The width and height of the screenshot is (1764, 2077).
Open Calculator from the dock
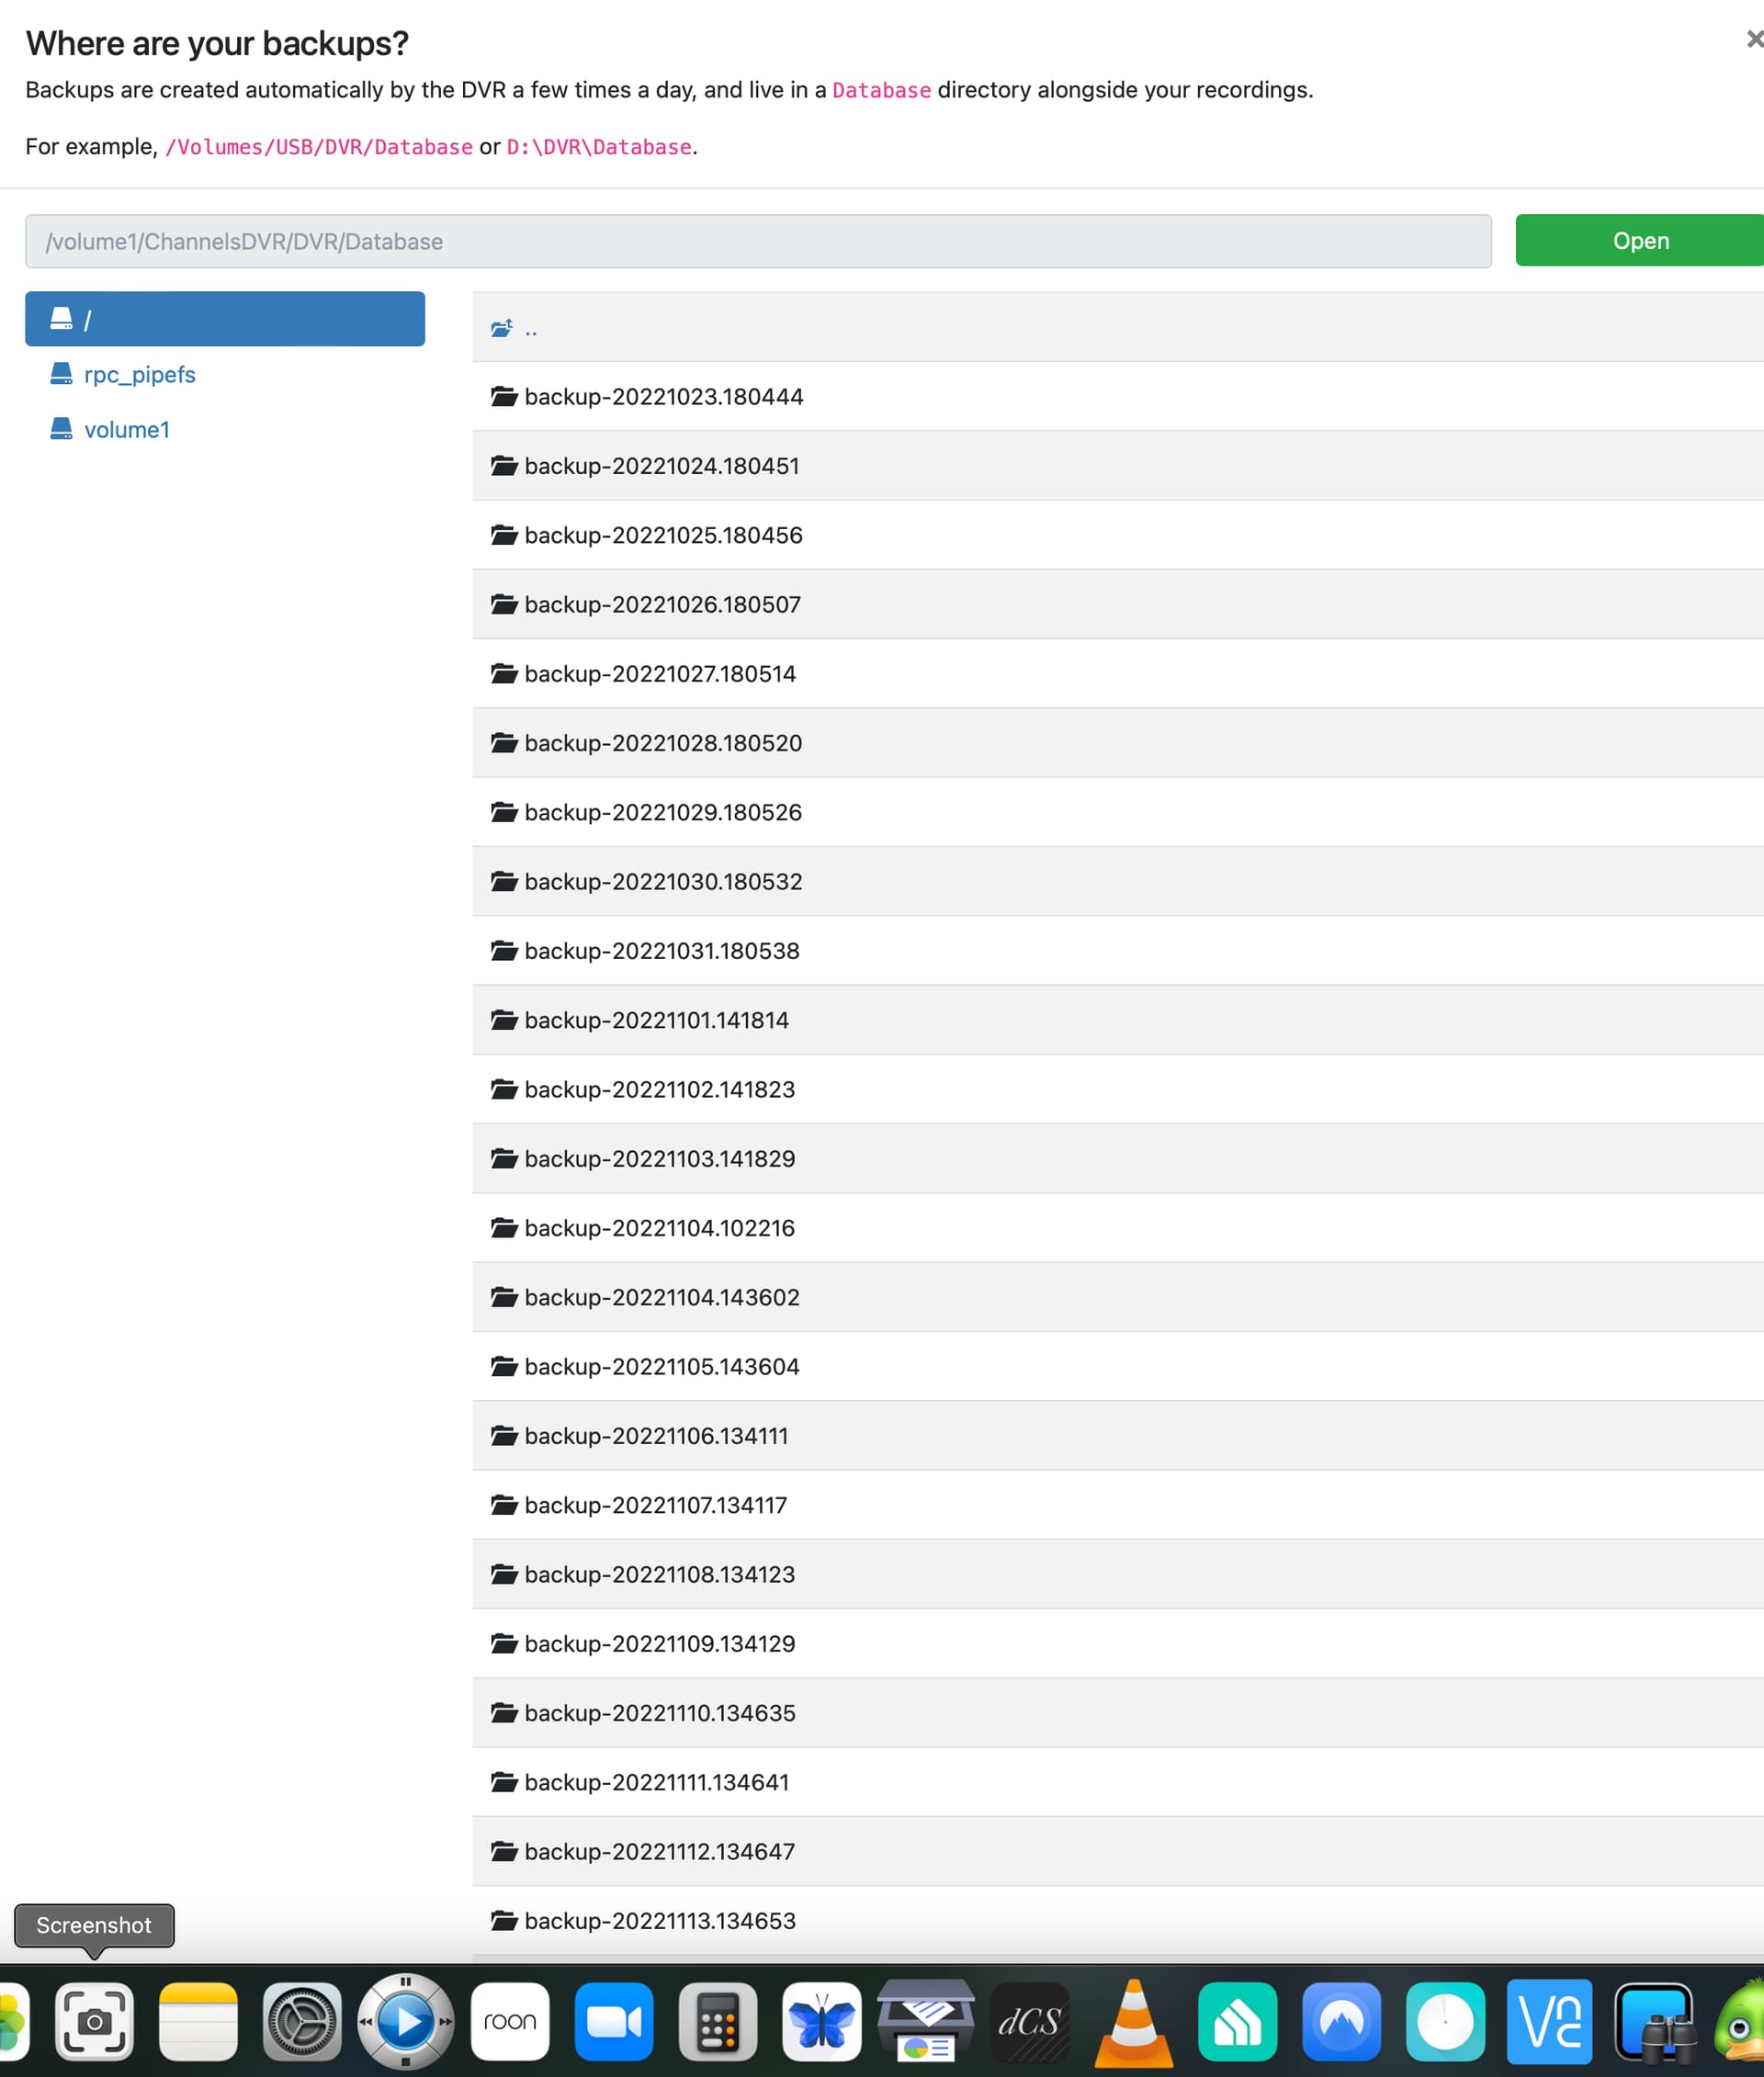pyautogui.click(x=717, y=2021)
